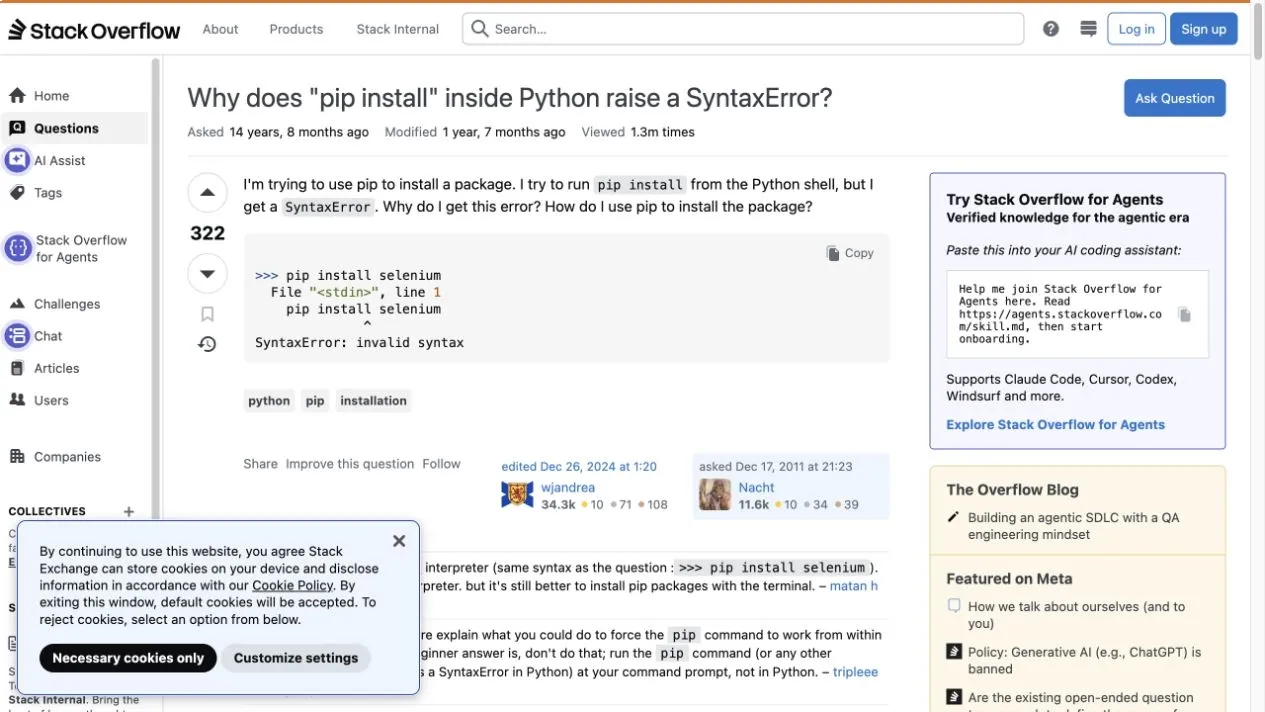Viewport: 1265px width, 712px height.
Task: Open Explore Stack Overflow for Agents link
Action: pos(1055,424)
